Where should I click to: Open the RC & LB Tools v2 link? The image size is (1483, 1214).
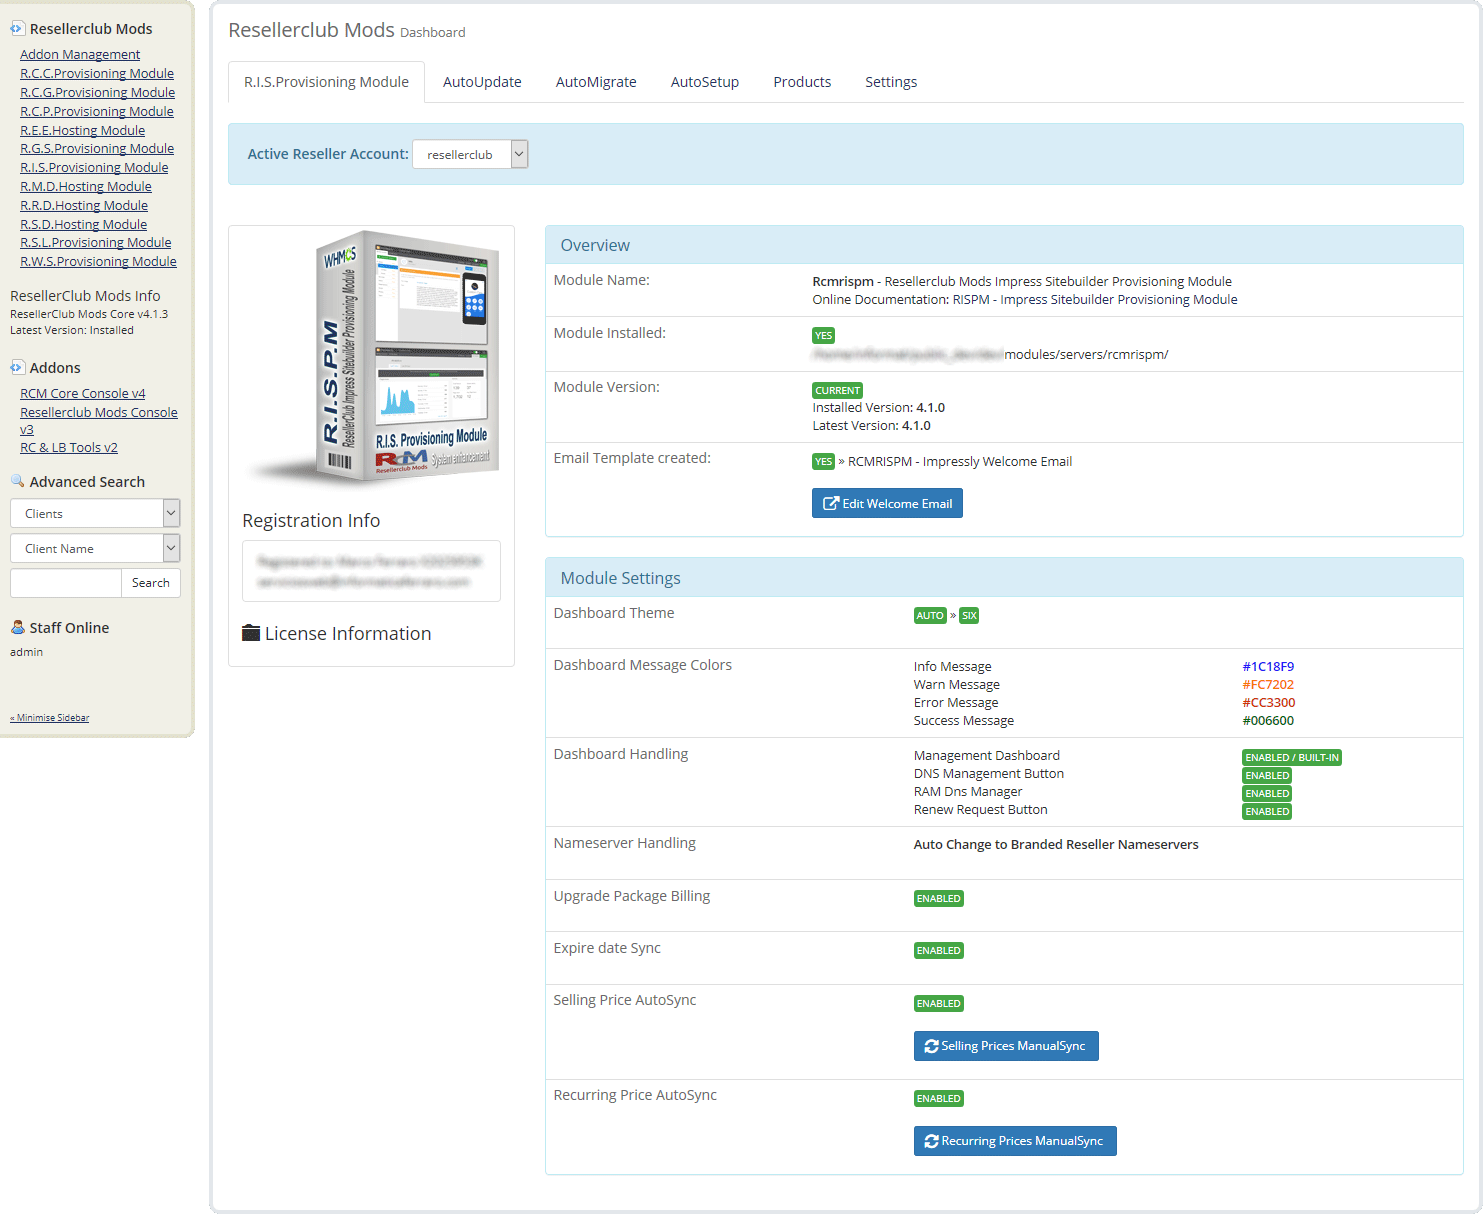tap(69, 448)
